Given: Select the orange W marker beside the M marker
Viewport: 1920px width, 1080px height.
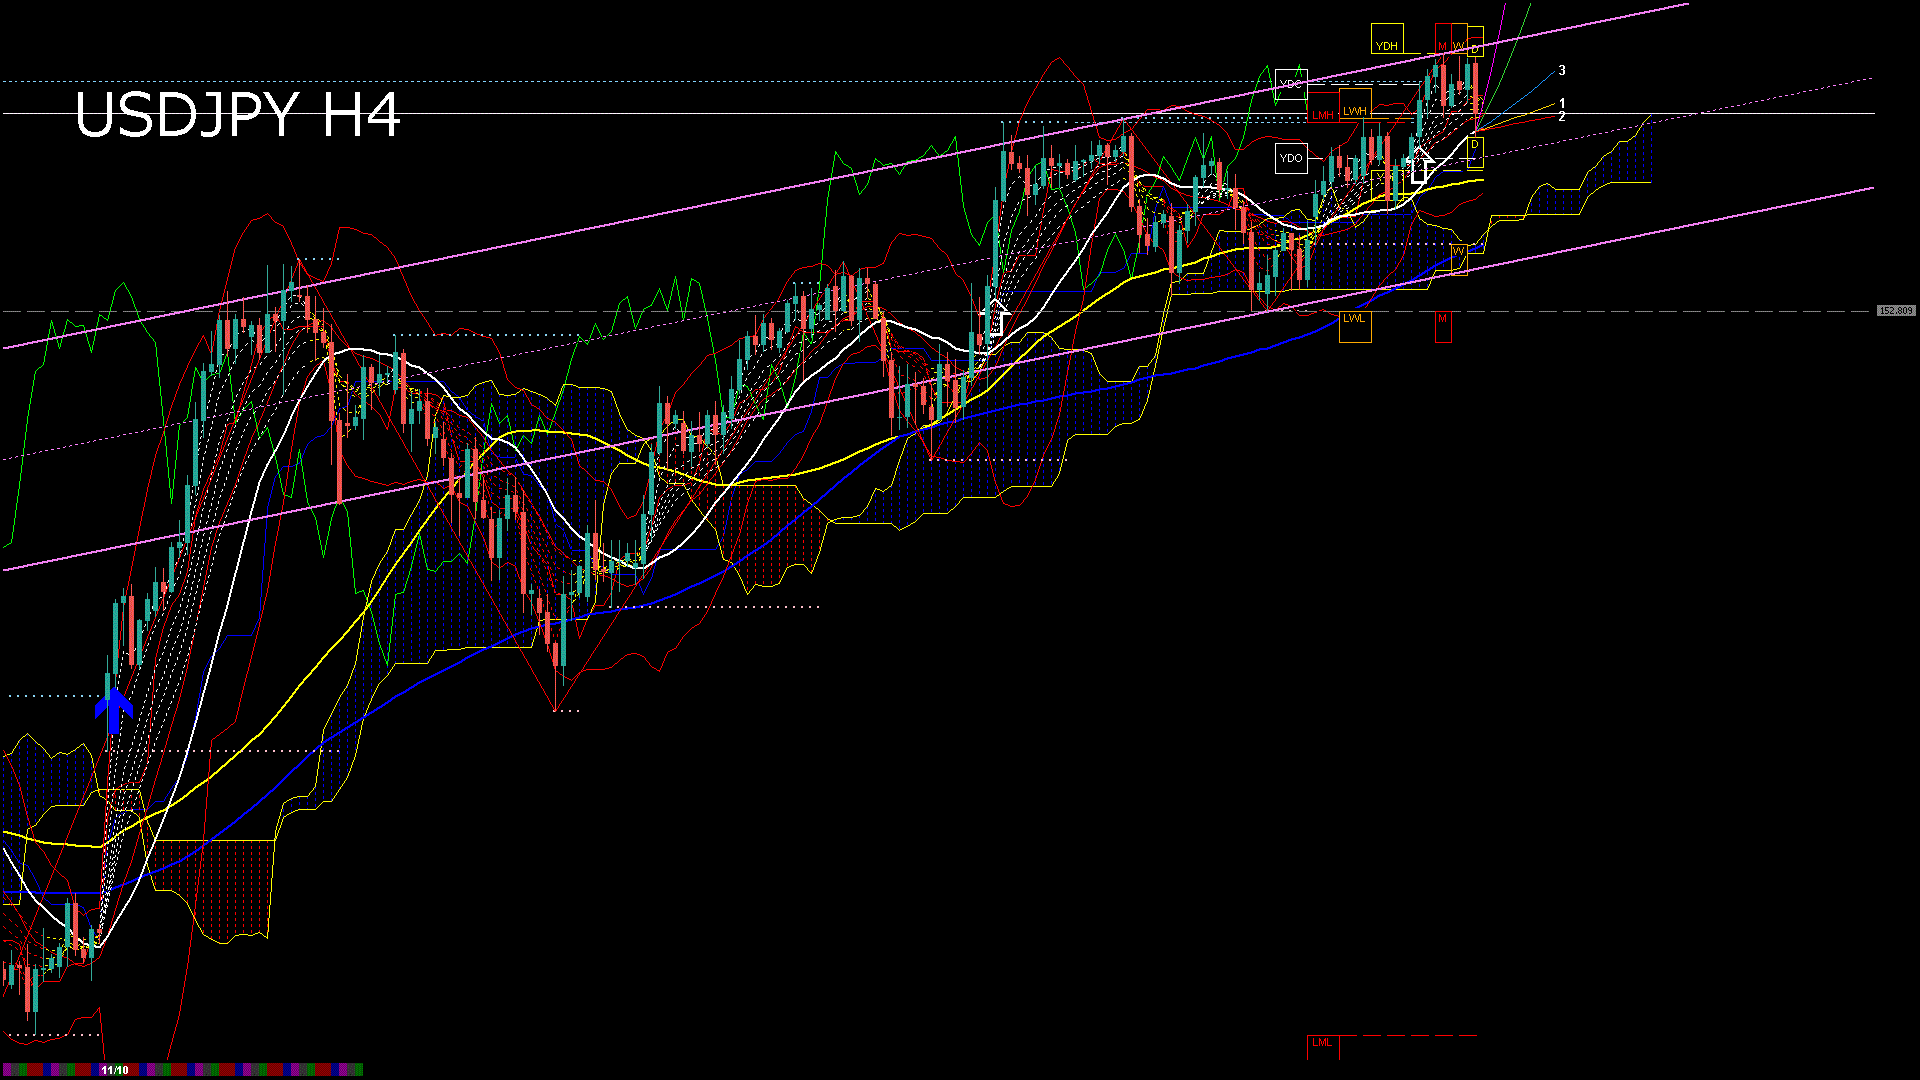Looking at the screenshot, I should [x=1459, y=45].
